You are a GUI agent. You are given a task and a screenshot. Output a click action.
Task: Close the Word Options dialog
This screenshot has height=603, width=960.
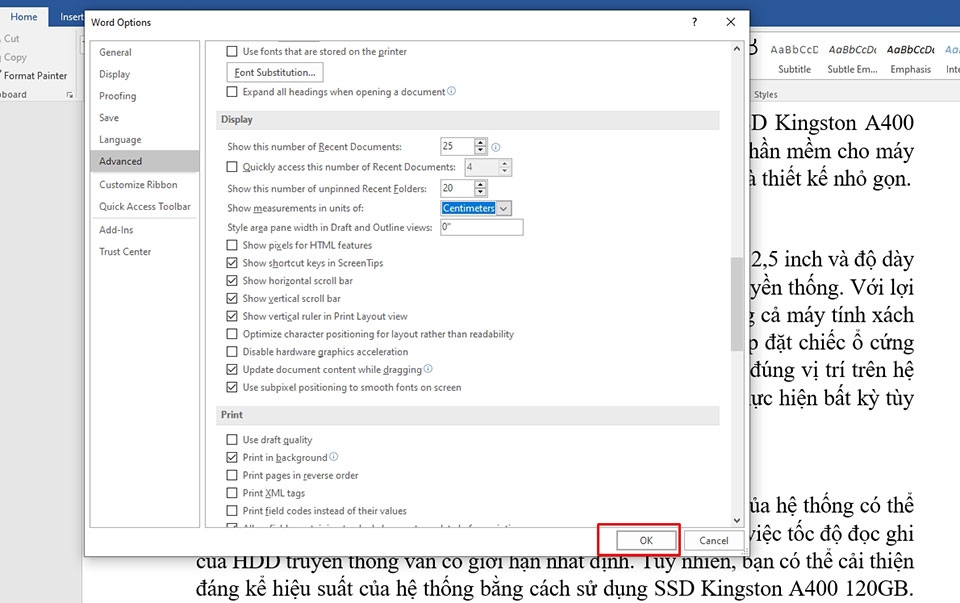point(730,22)
